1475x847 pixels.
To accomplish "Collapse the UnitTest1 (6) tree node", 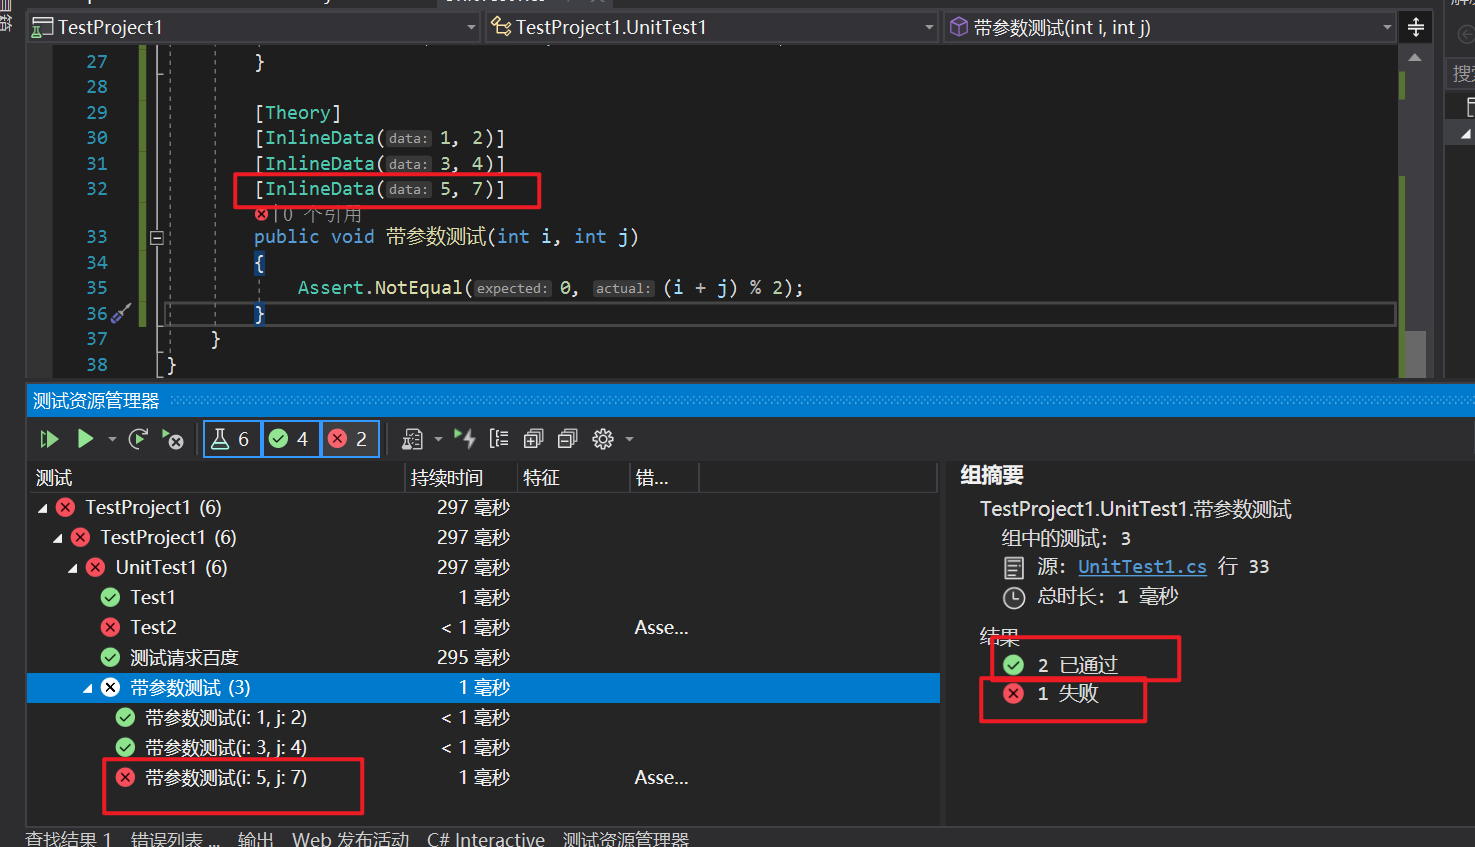I will pyautogui.click(x=72, y=568).
